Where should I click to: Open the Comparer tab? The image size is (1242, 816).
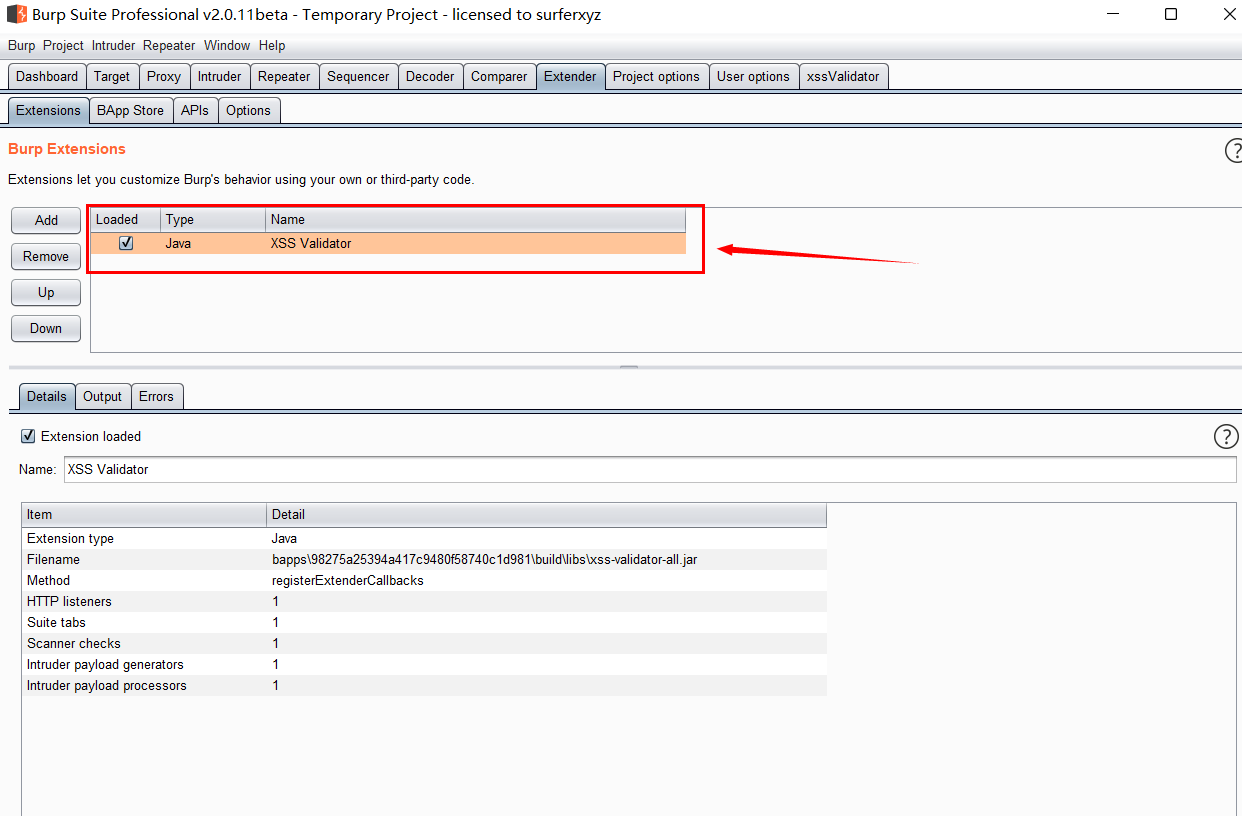[x=499, y=77]
